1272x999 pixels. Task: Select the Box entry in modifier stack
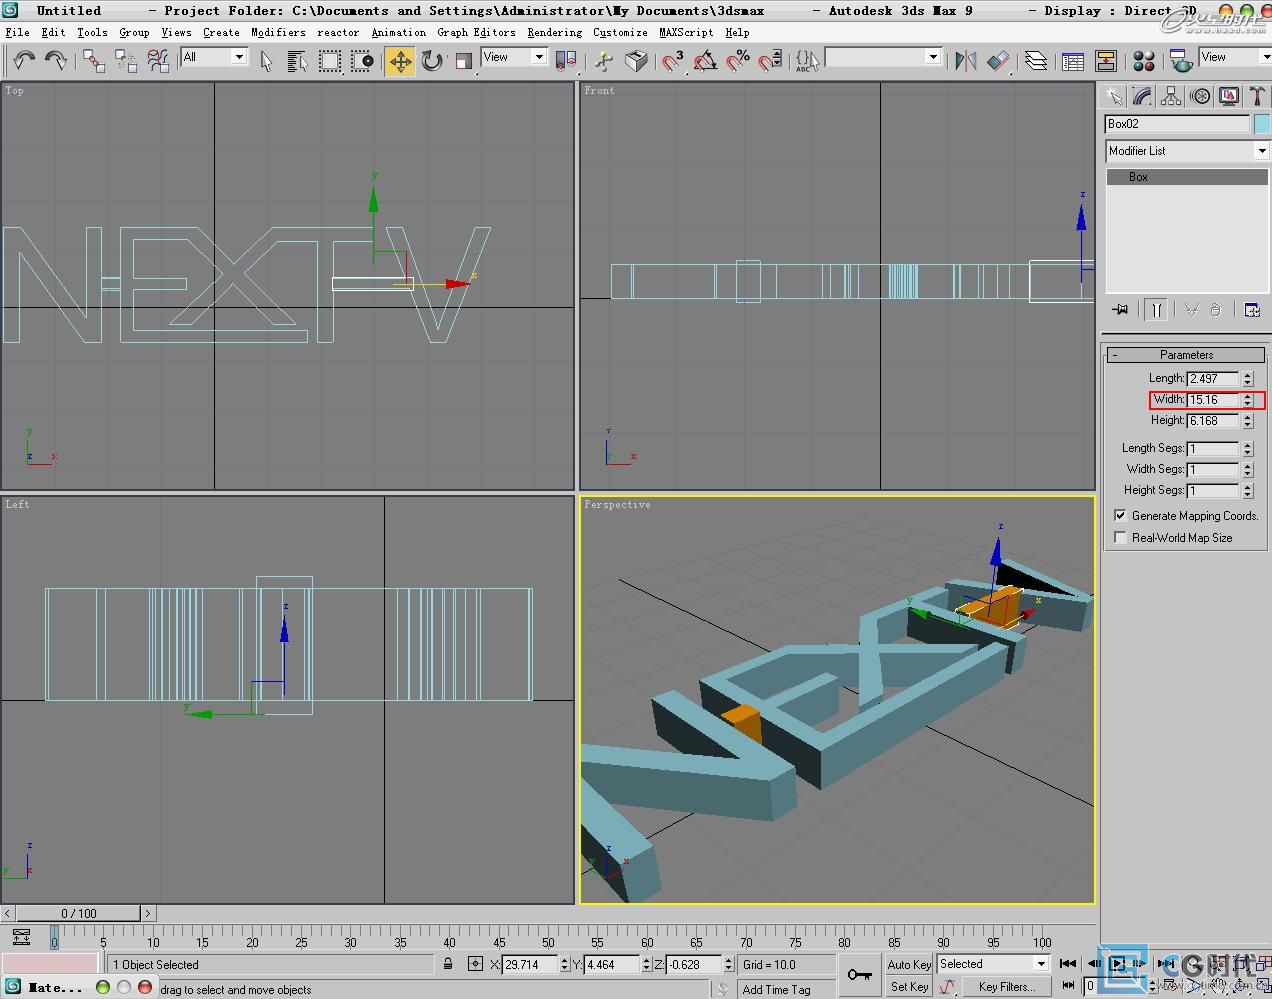pyautogui.click(x=1187, y=177)
